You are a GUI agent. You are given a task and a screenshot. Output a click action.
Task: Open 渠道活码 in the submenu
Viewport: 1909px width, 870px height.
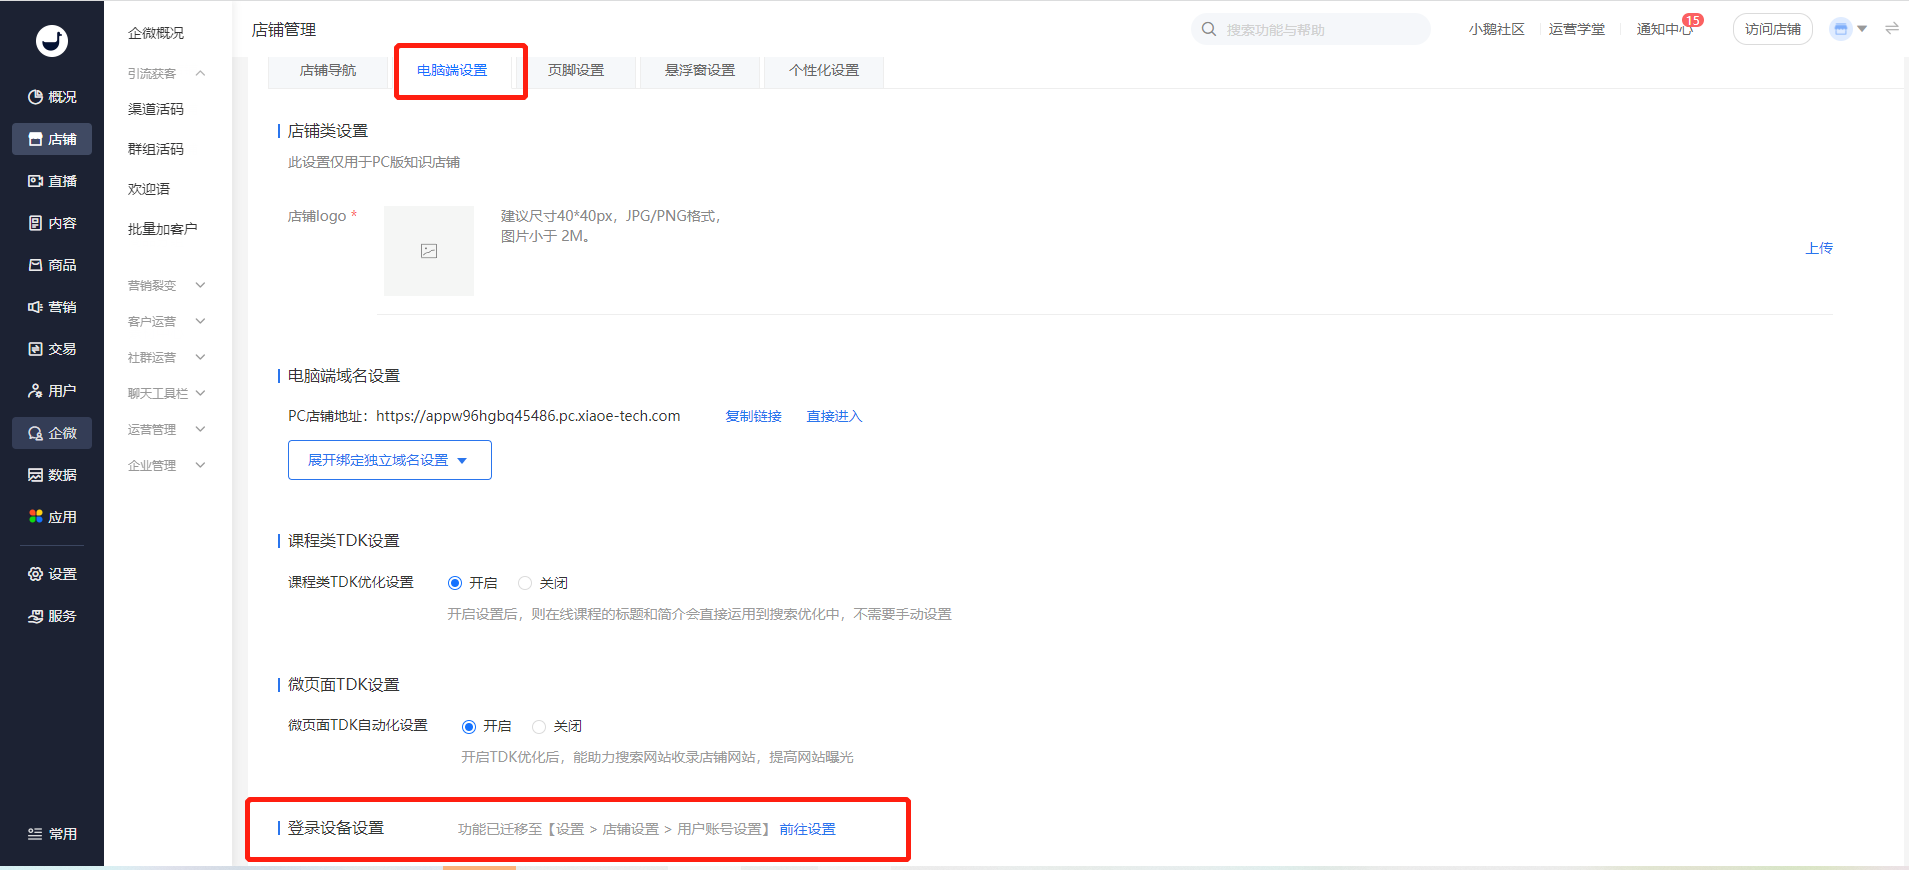156,109
